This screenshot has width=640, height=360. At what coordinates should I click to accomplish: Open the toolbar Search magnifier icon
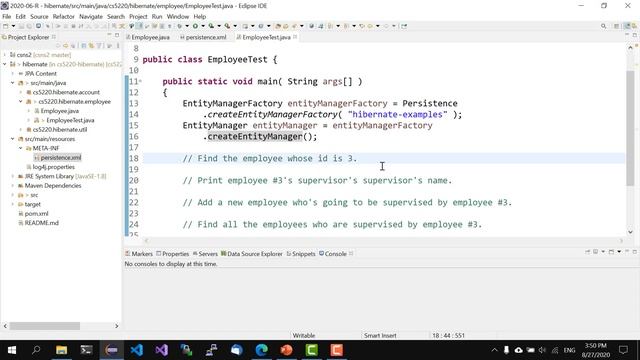pyautogui.click(x=603, y=26)
